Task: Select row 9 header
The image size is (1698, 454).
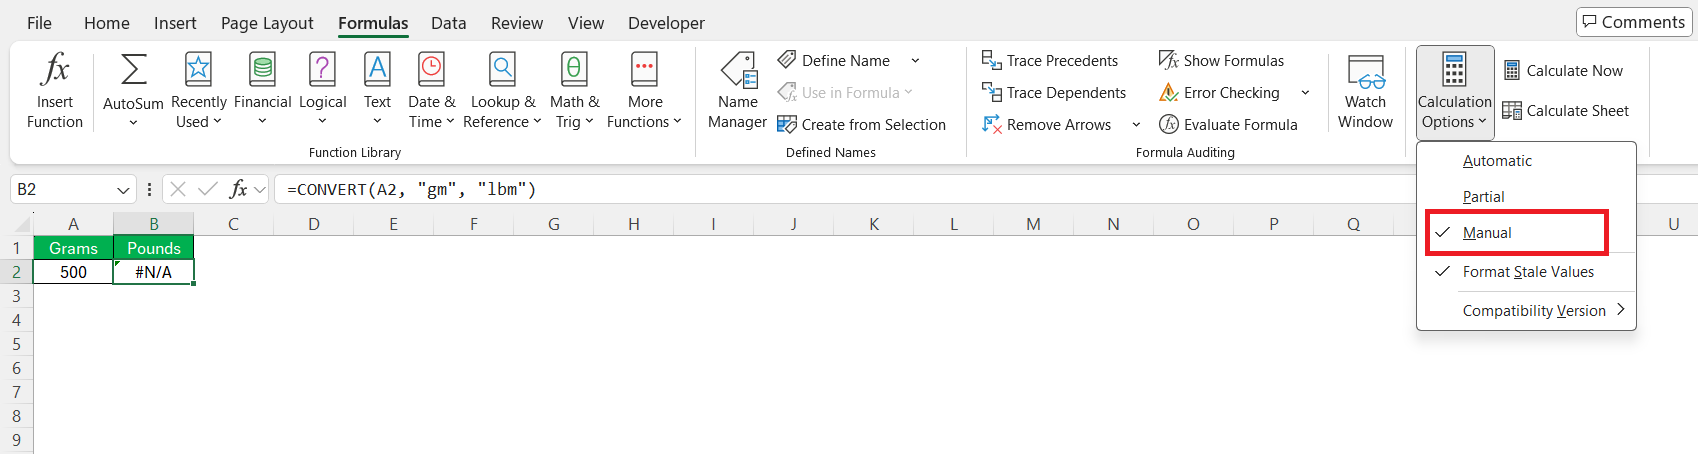Action: 16,440
